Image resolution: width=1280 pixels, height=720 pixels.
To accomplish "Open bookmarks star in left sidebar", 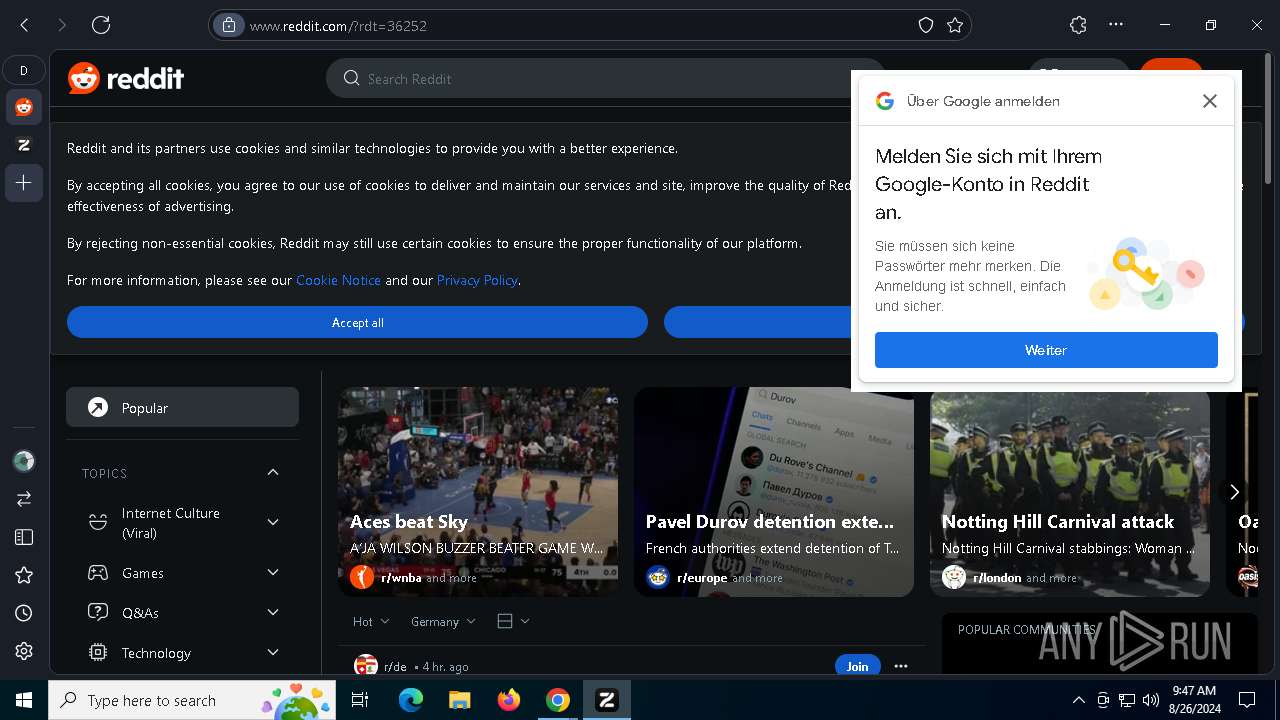I will (x=24, y=575).
